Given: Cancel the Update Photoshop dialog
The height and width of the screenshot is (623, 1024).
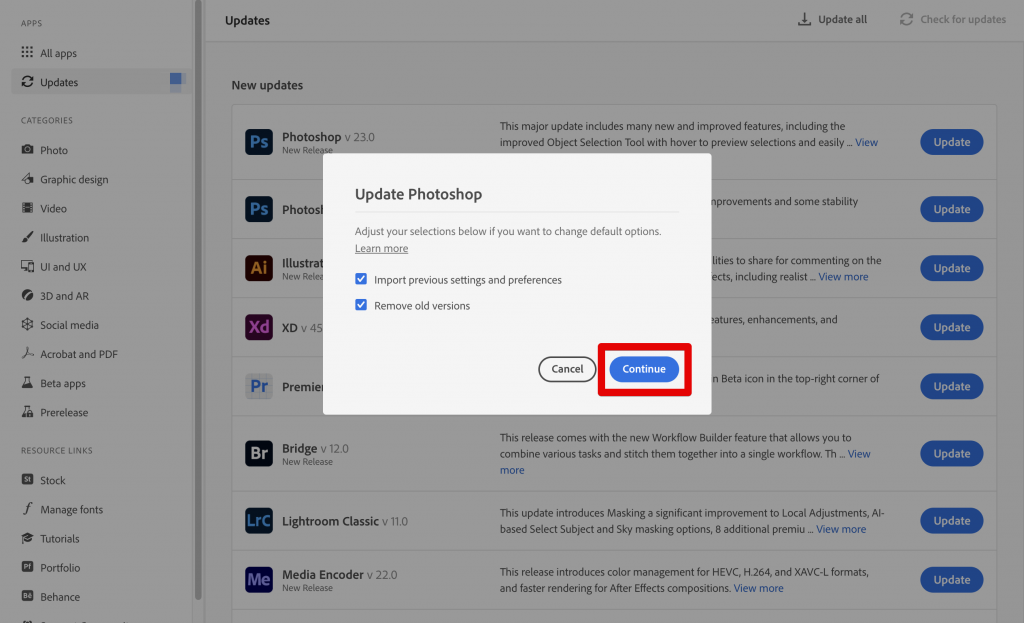Looking at the screenshot, I should click(x=567, y=369).
